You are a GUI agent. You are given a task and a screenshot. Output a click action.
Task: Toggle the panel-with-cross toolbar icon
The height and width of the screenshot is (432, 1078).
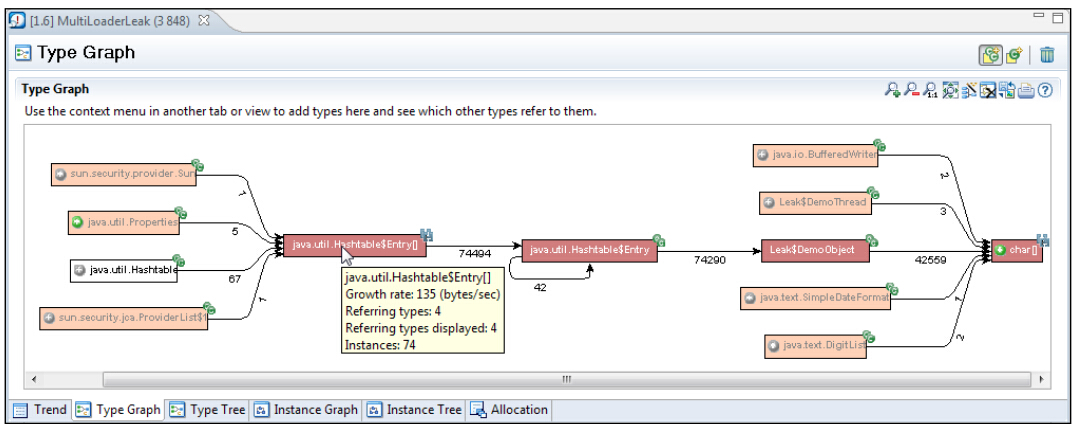pyautogui.click(x=988, y=90)
